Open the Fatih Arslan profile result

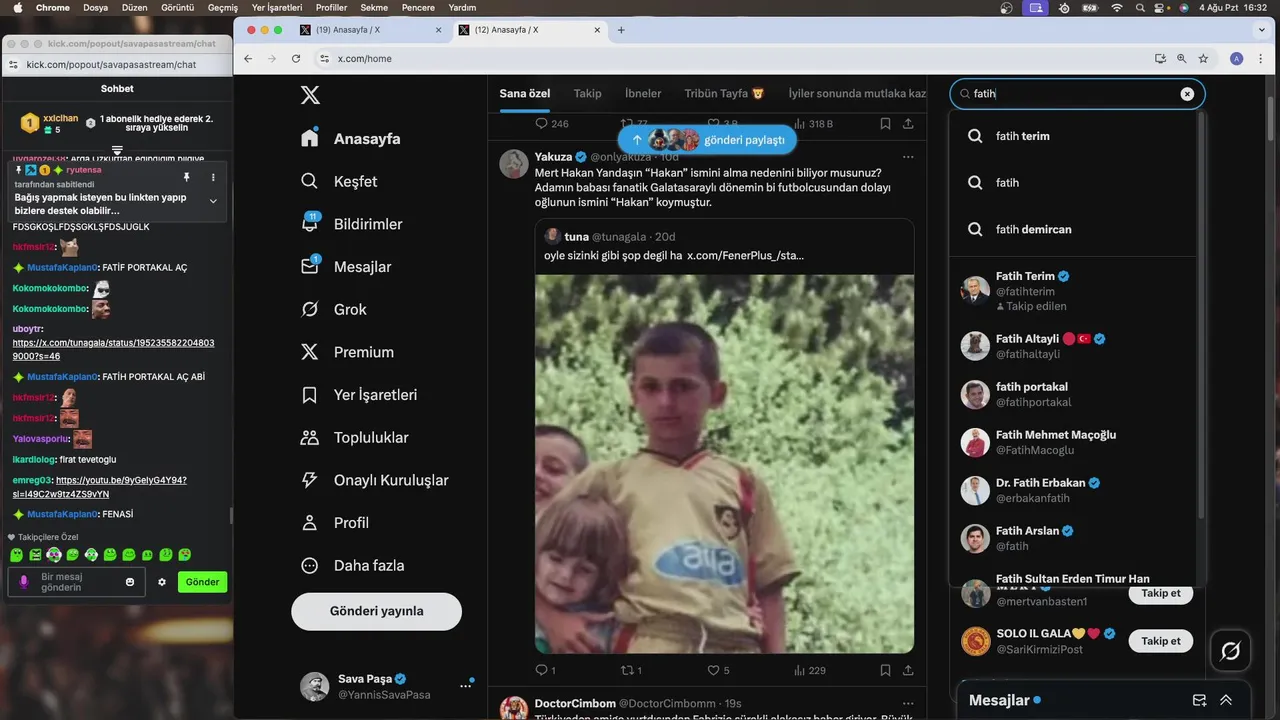pos(1072,538)
